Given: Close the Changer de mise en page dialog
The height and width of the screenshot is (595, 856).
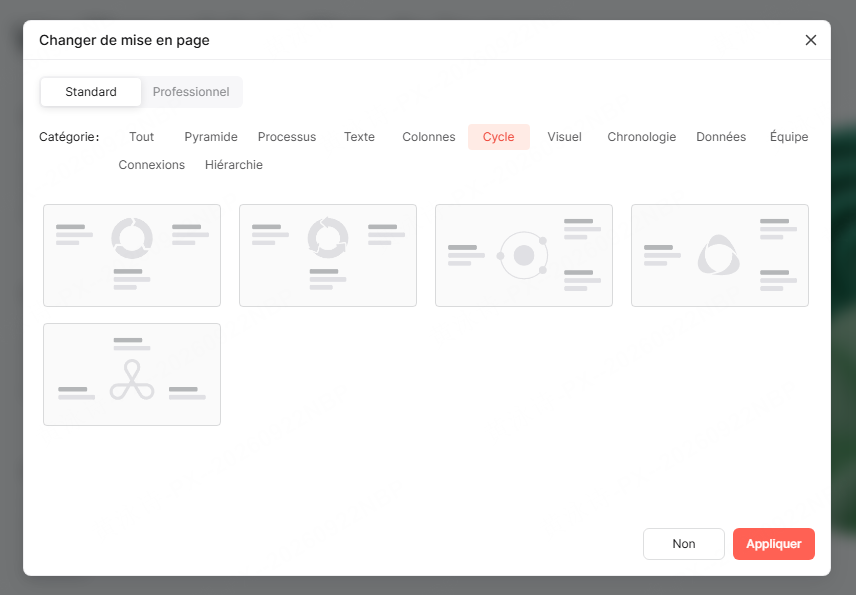Looking at the screenshot, I should (x=811, y=40).
